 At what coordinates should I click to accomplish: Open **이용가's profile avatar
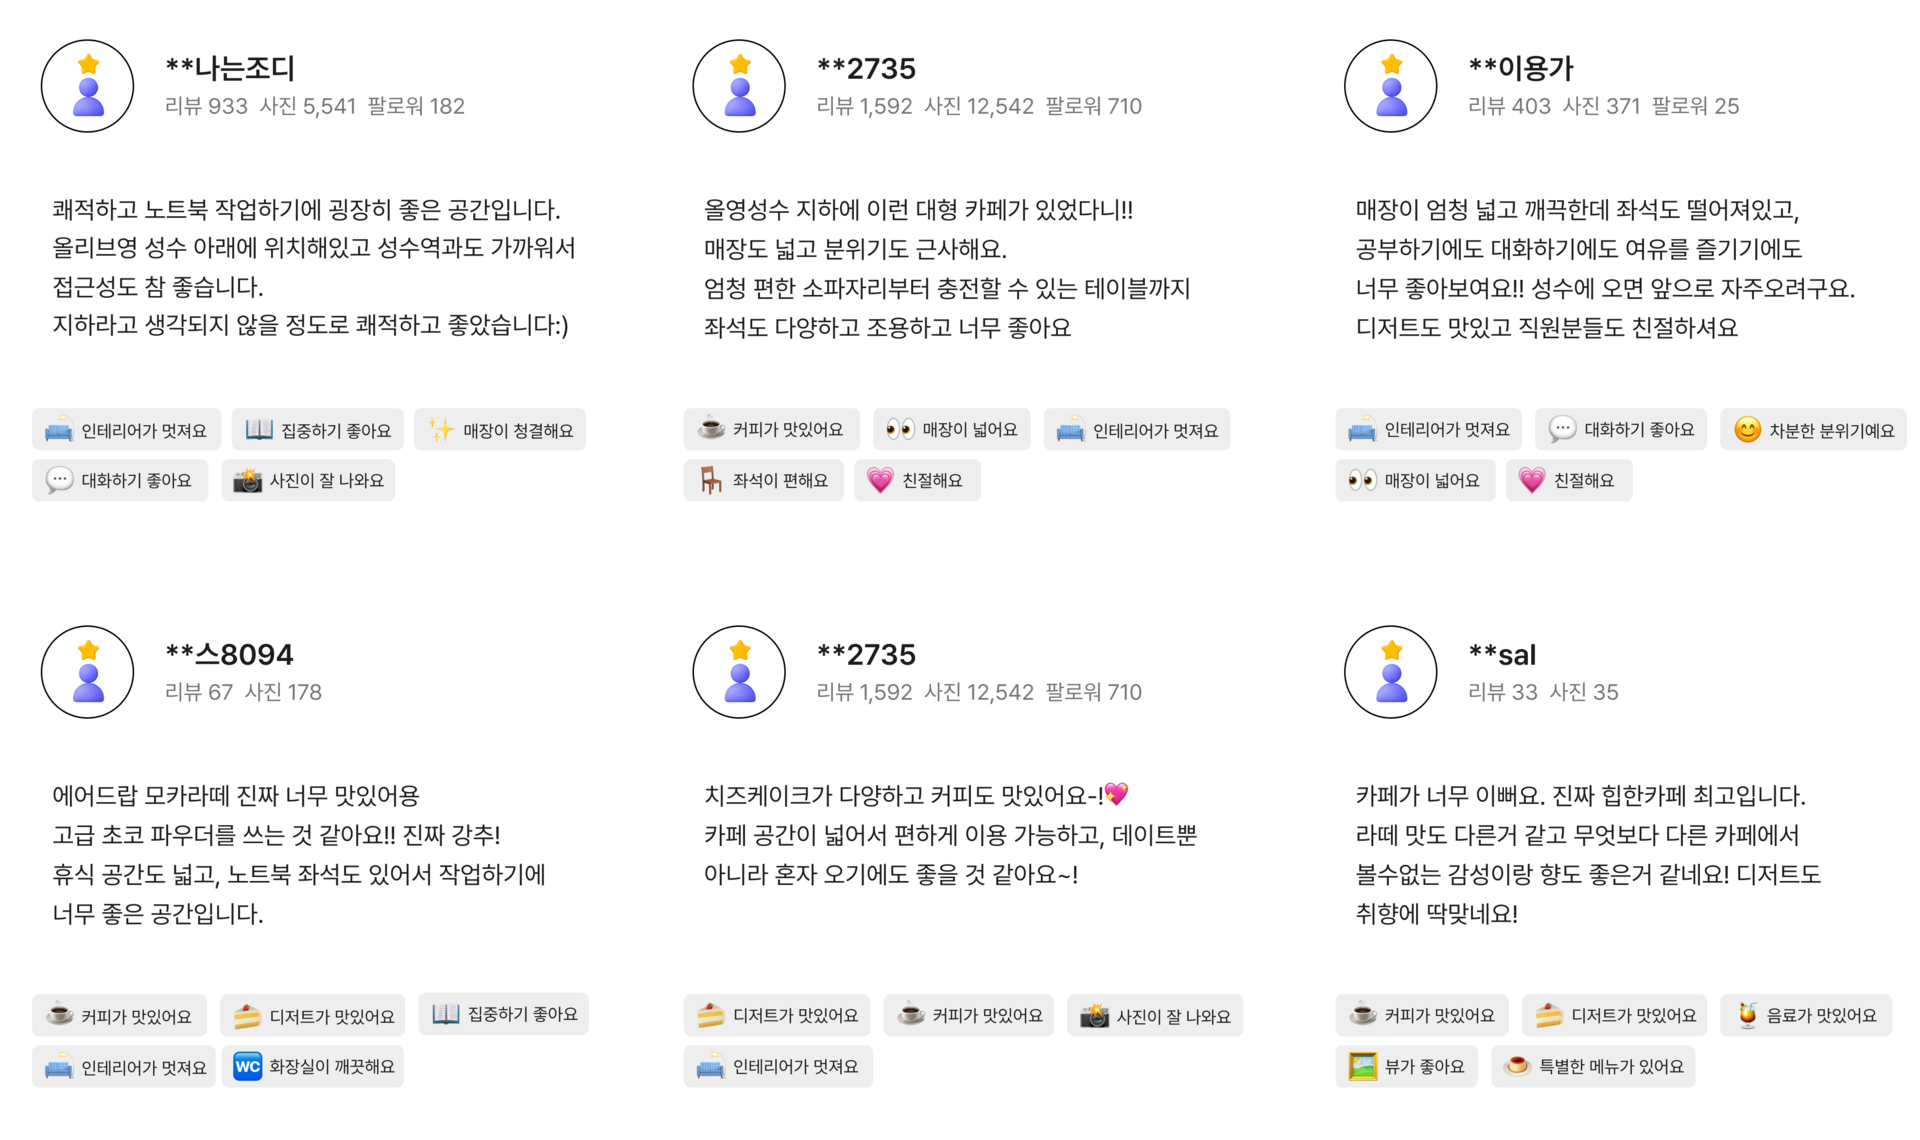[x=1391, y=86]
